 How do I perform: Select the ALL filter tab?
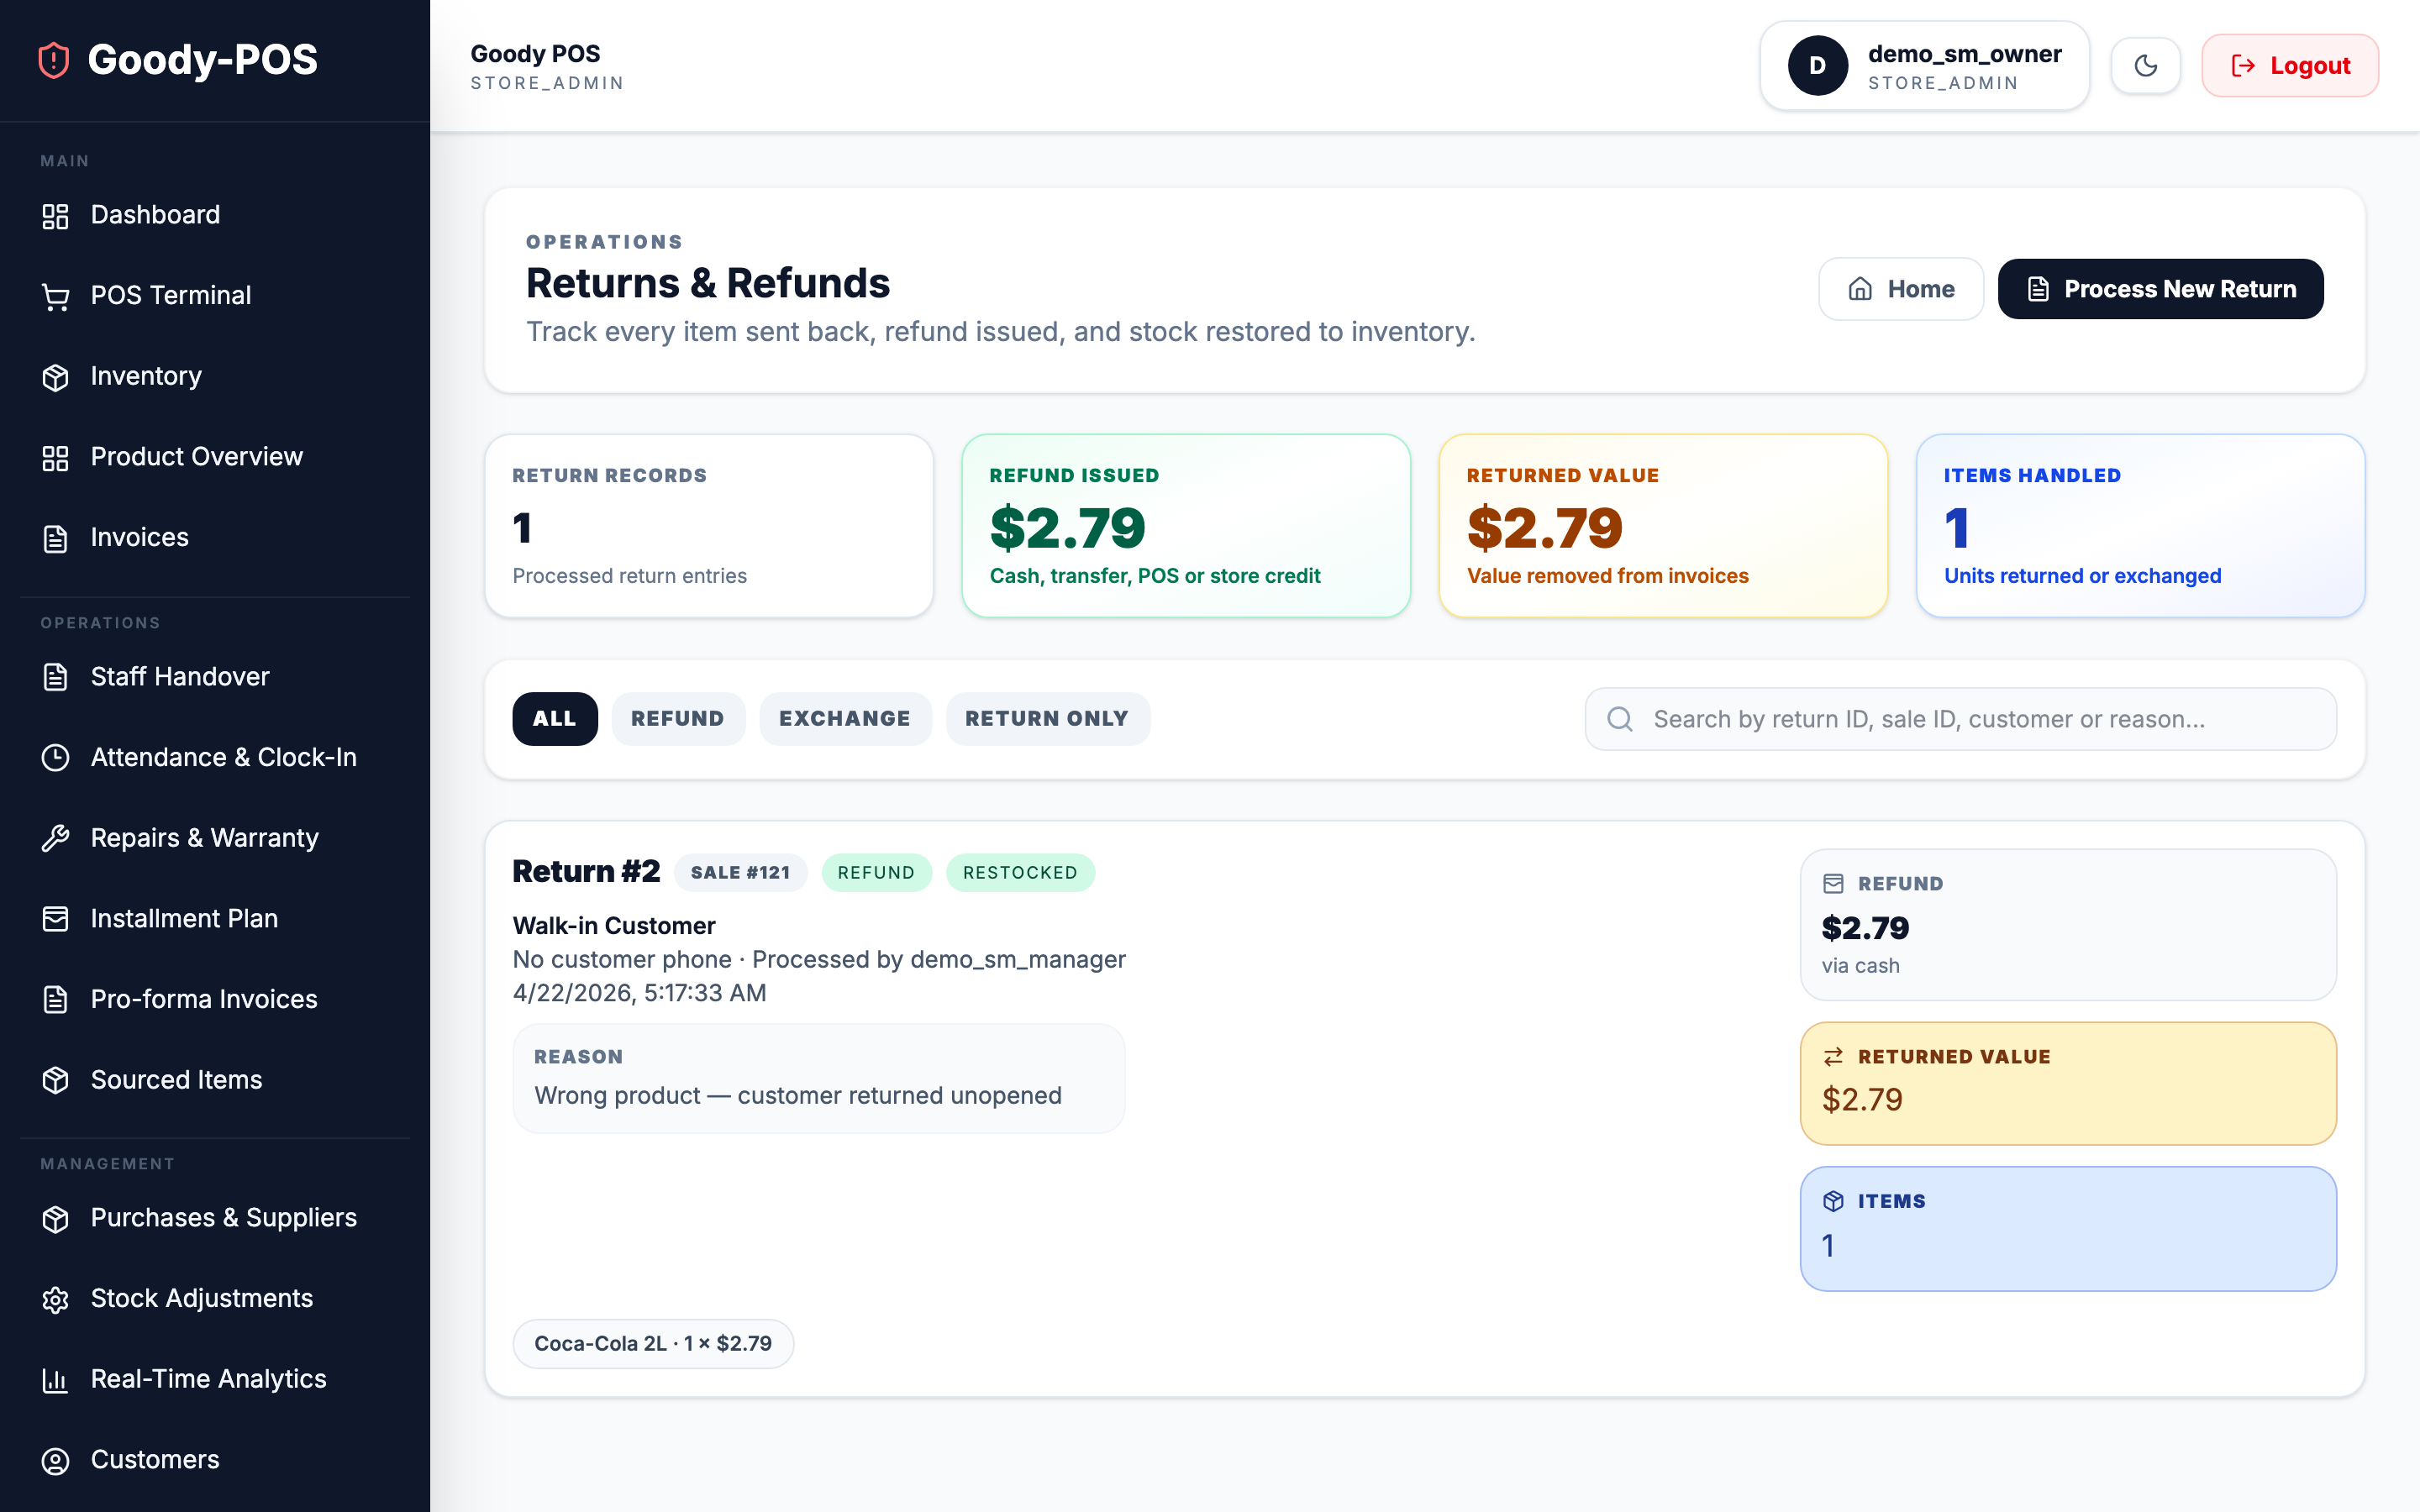(x=554, y=718)
